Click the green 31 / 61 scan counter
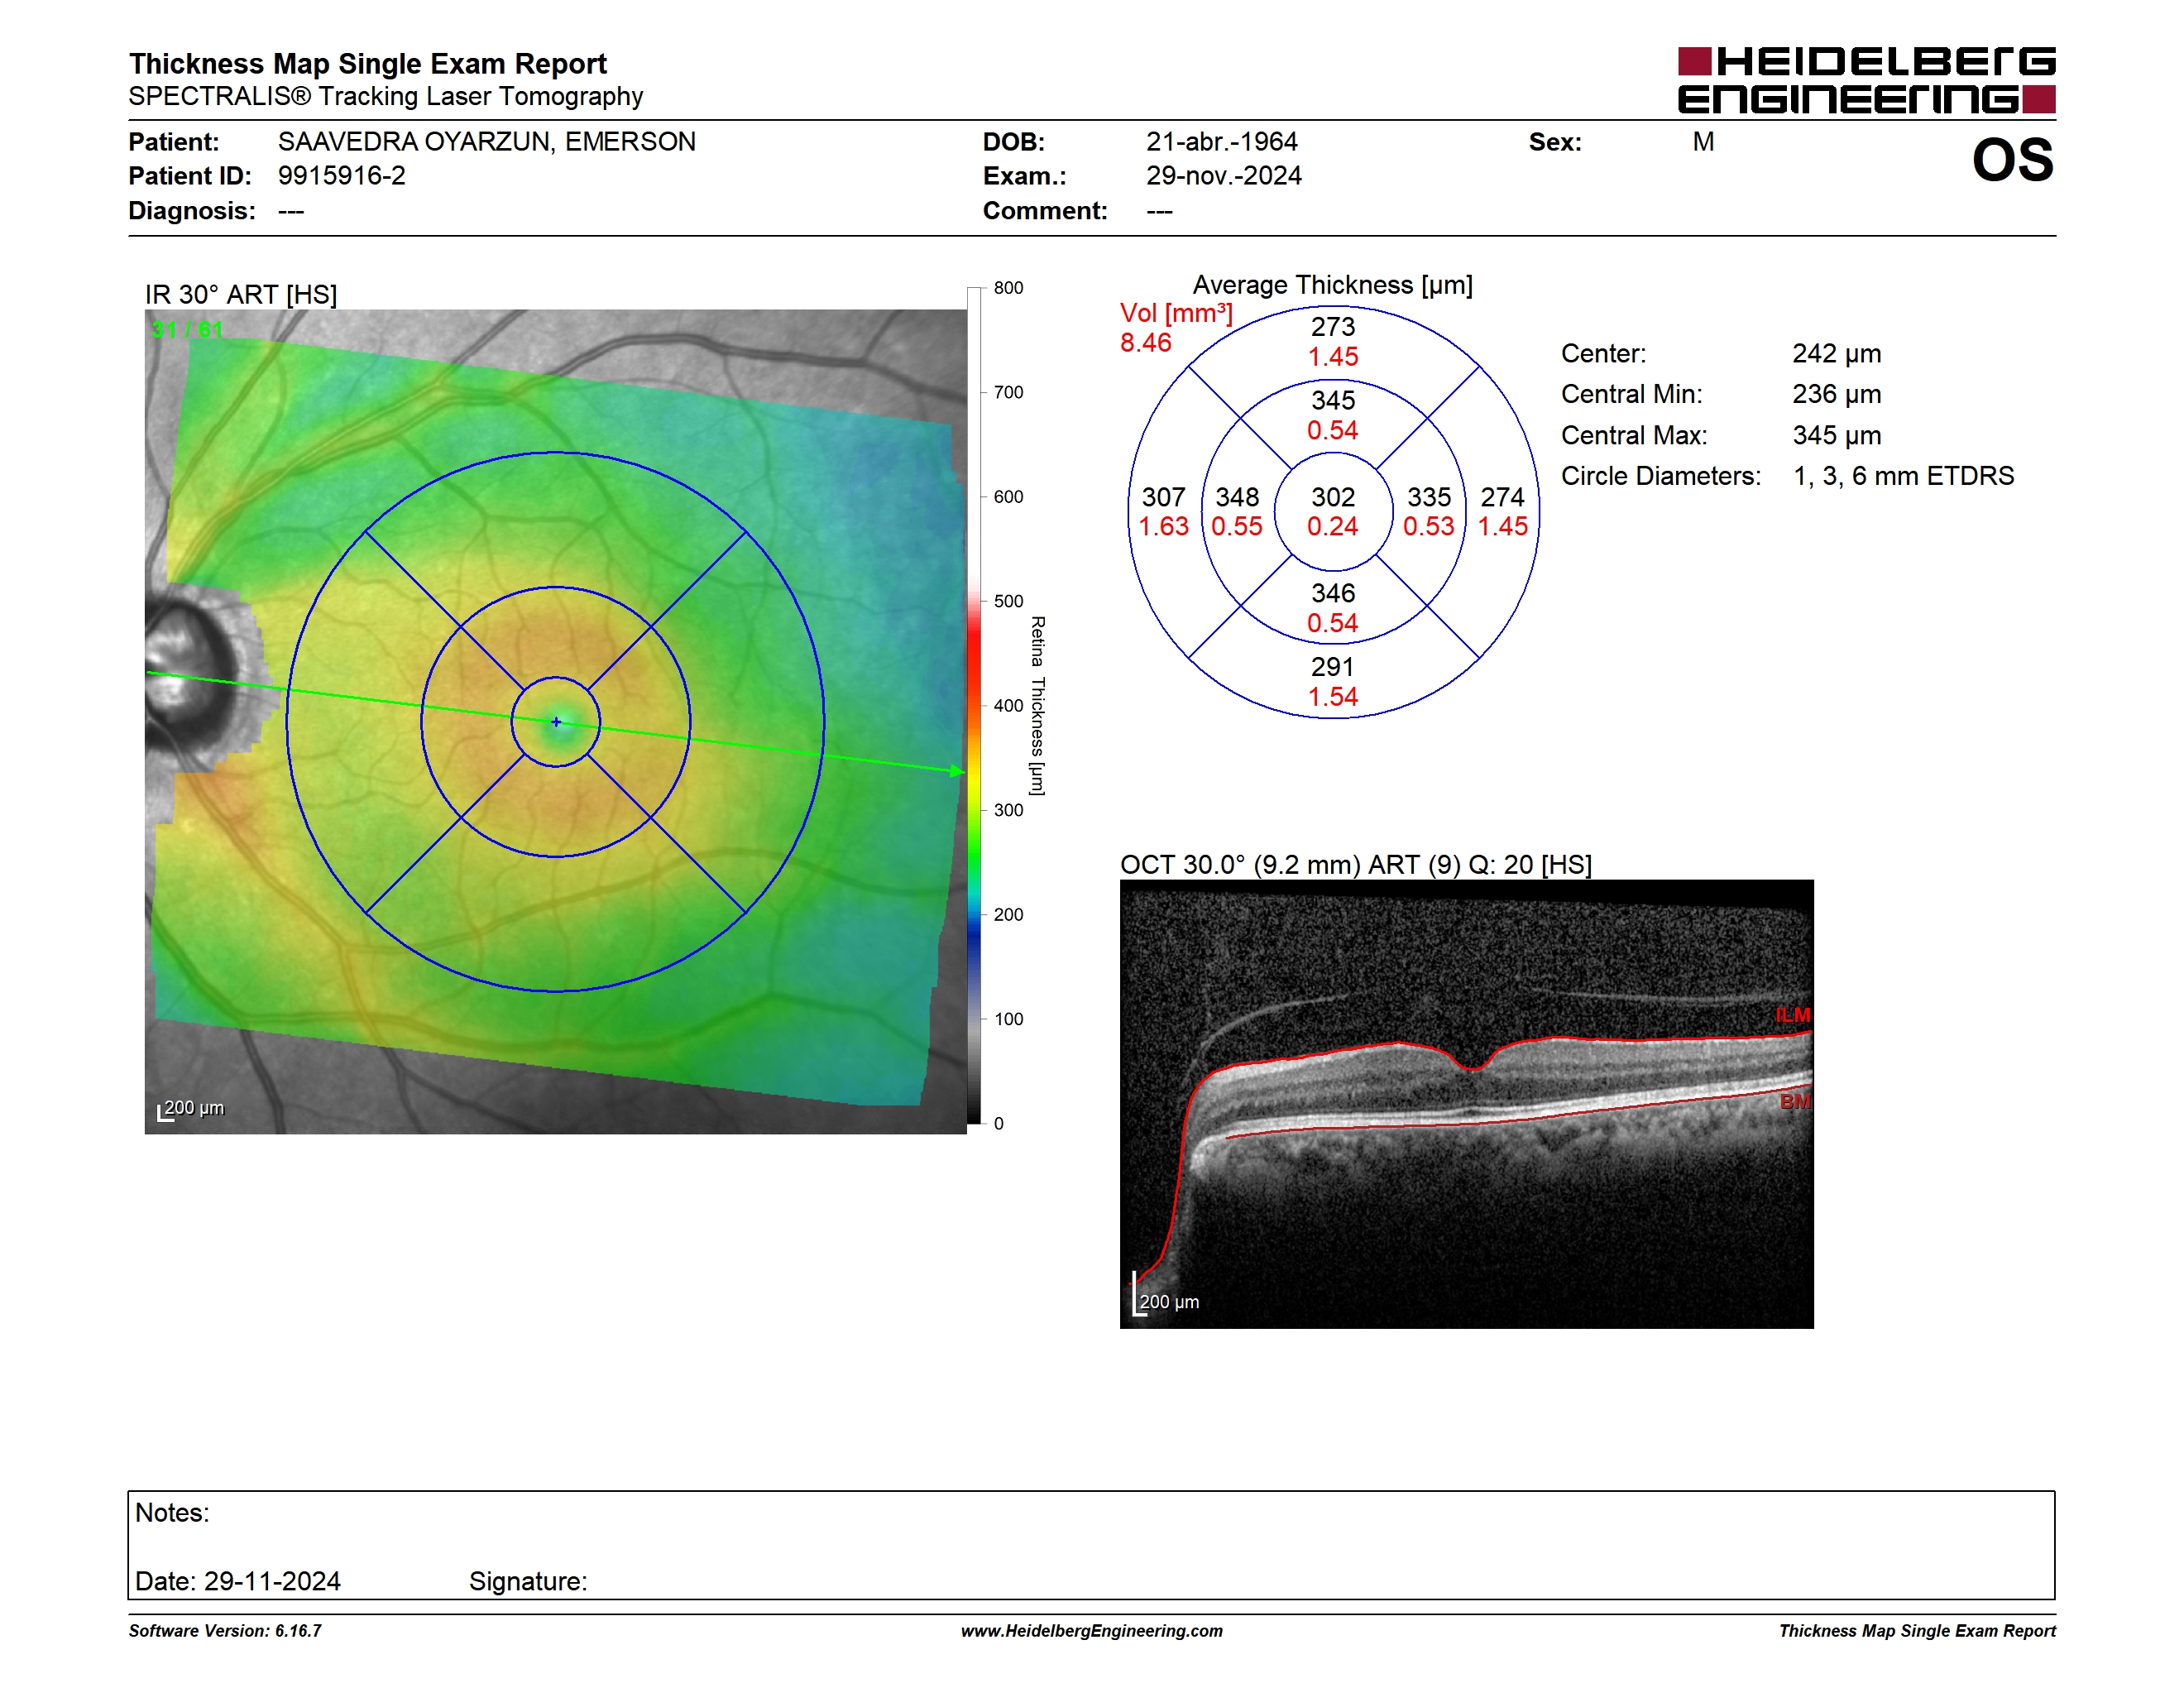 point(186,329)
